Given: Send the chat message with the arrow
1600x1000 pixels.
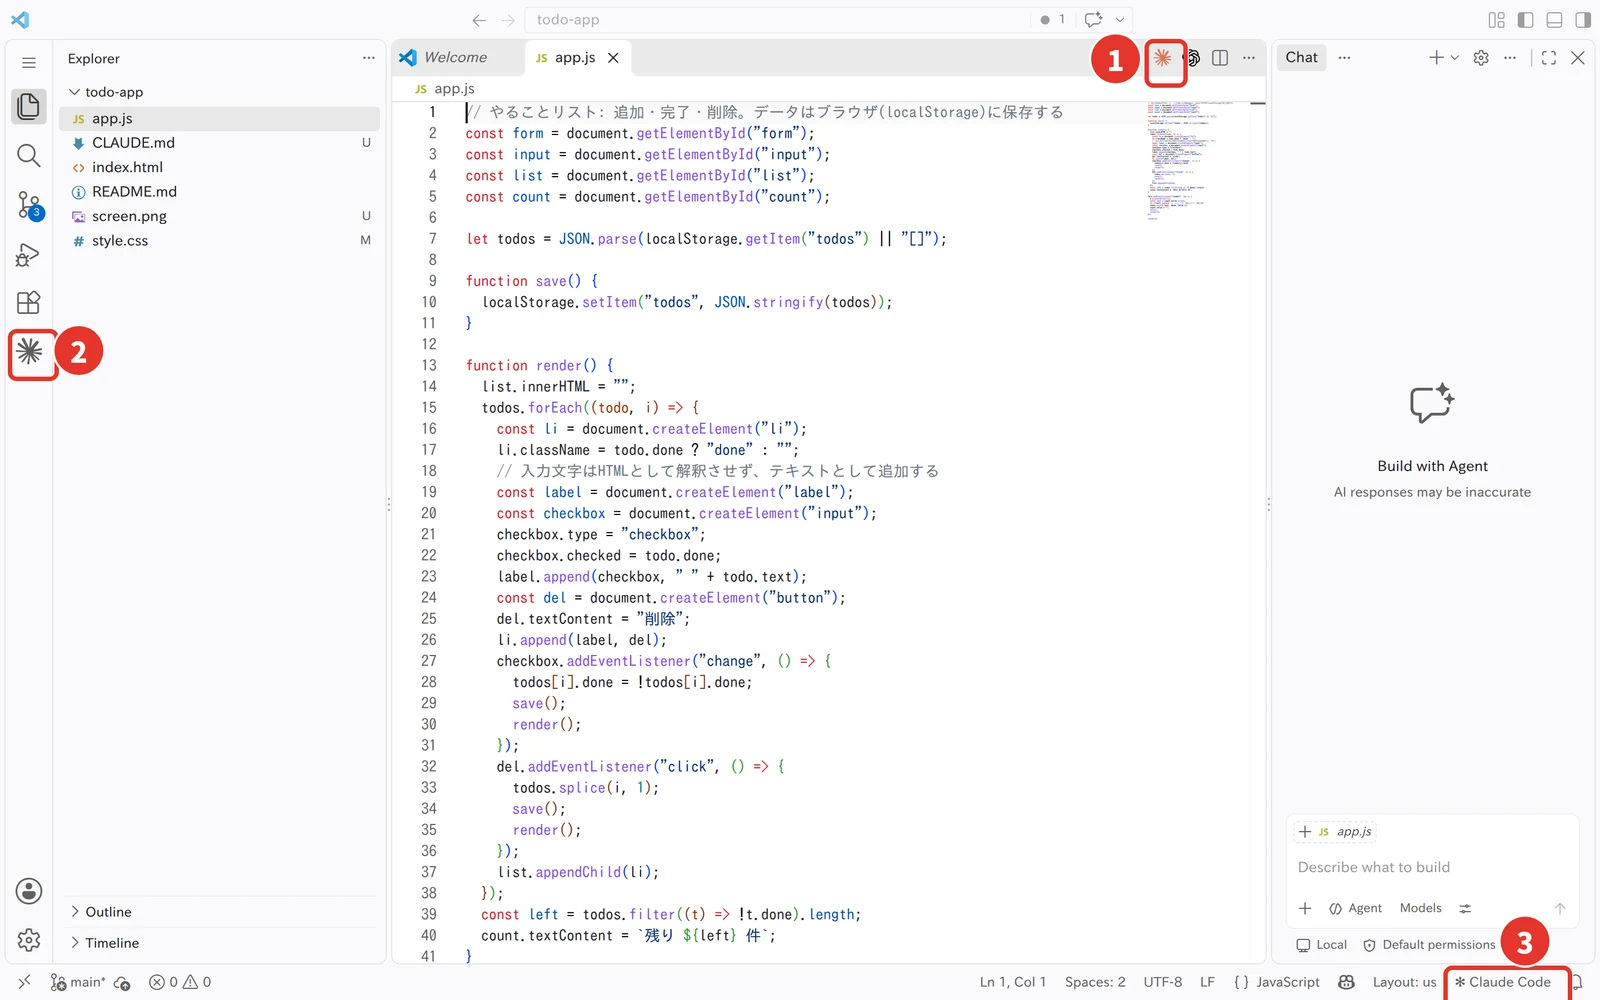Looking at the screenshot, I should pyautogui.click(x=1560, y=909).
